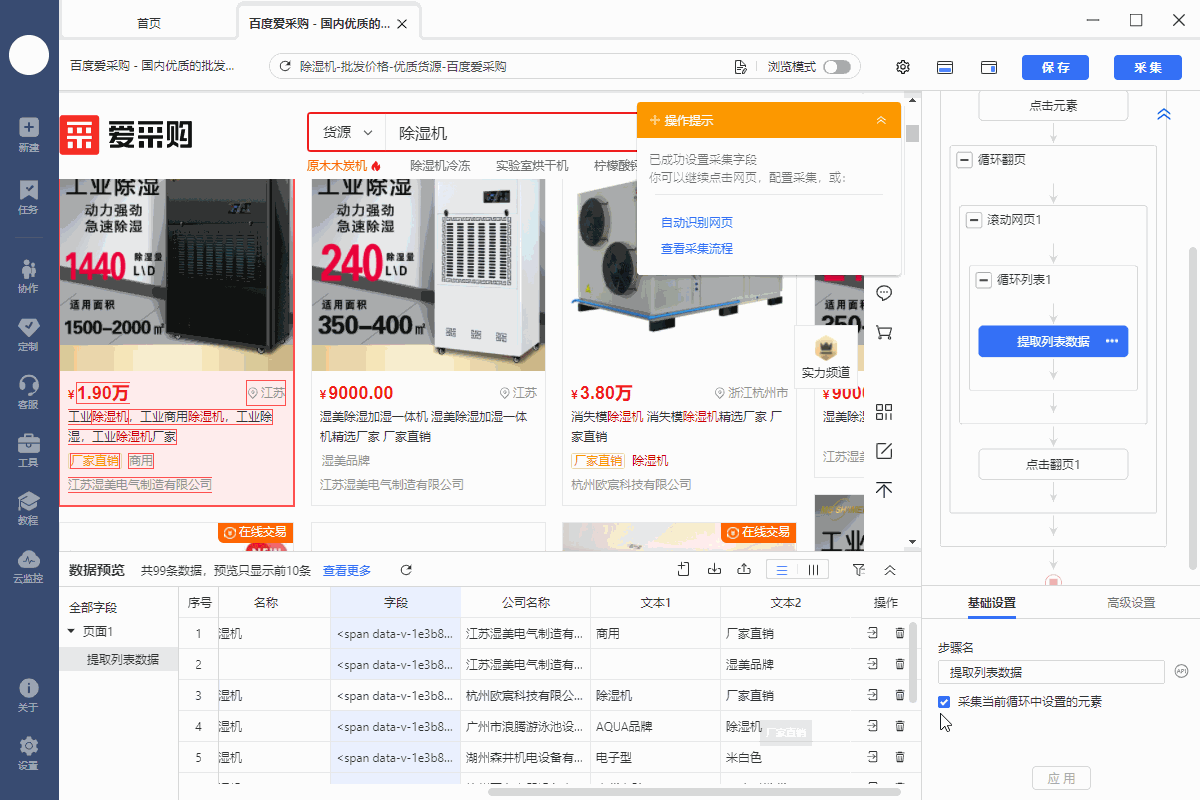Click the settings gear in the browser toolbar
Screen dimensions: 1200x800
point(903,67)
